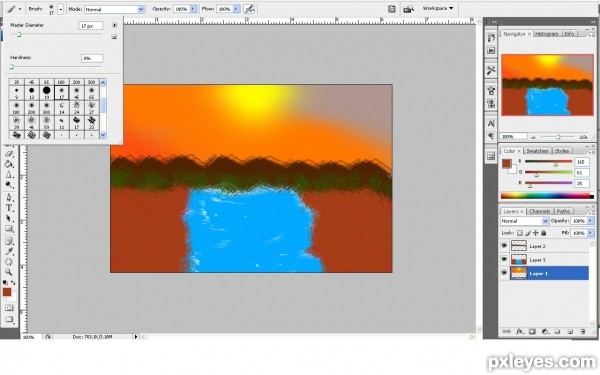Select the Type tool
The height and width of the screenshot is (375, 600).
click(x=9, y=208)
